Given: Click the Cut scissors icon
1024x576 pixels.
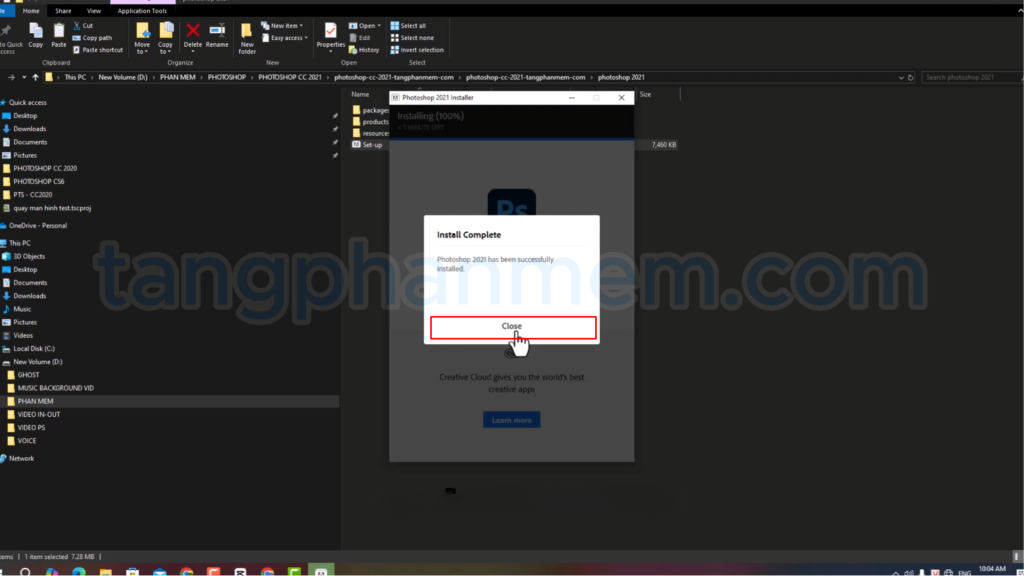Looking at the screenshot, I should pos(77,25).
